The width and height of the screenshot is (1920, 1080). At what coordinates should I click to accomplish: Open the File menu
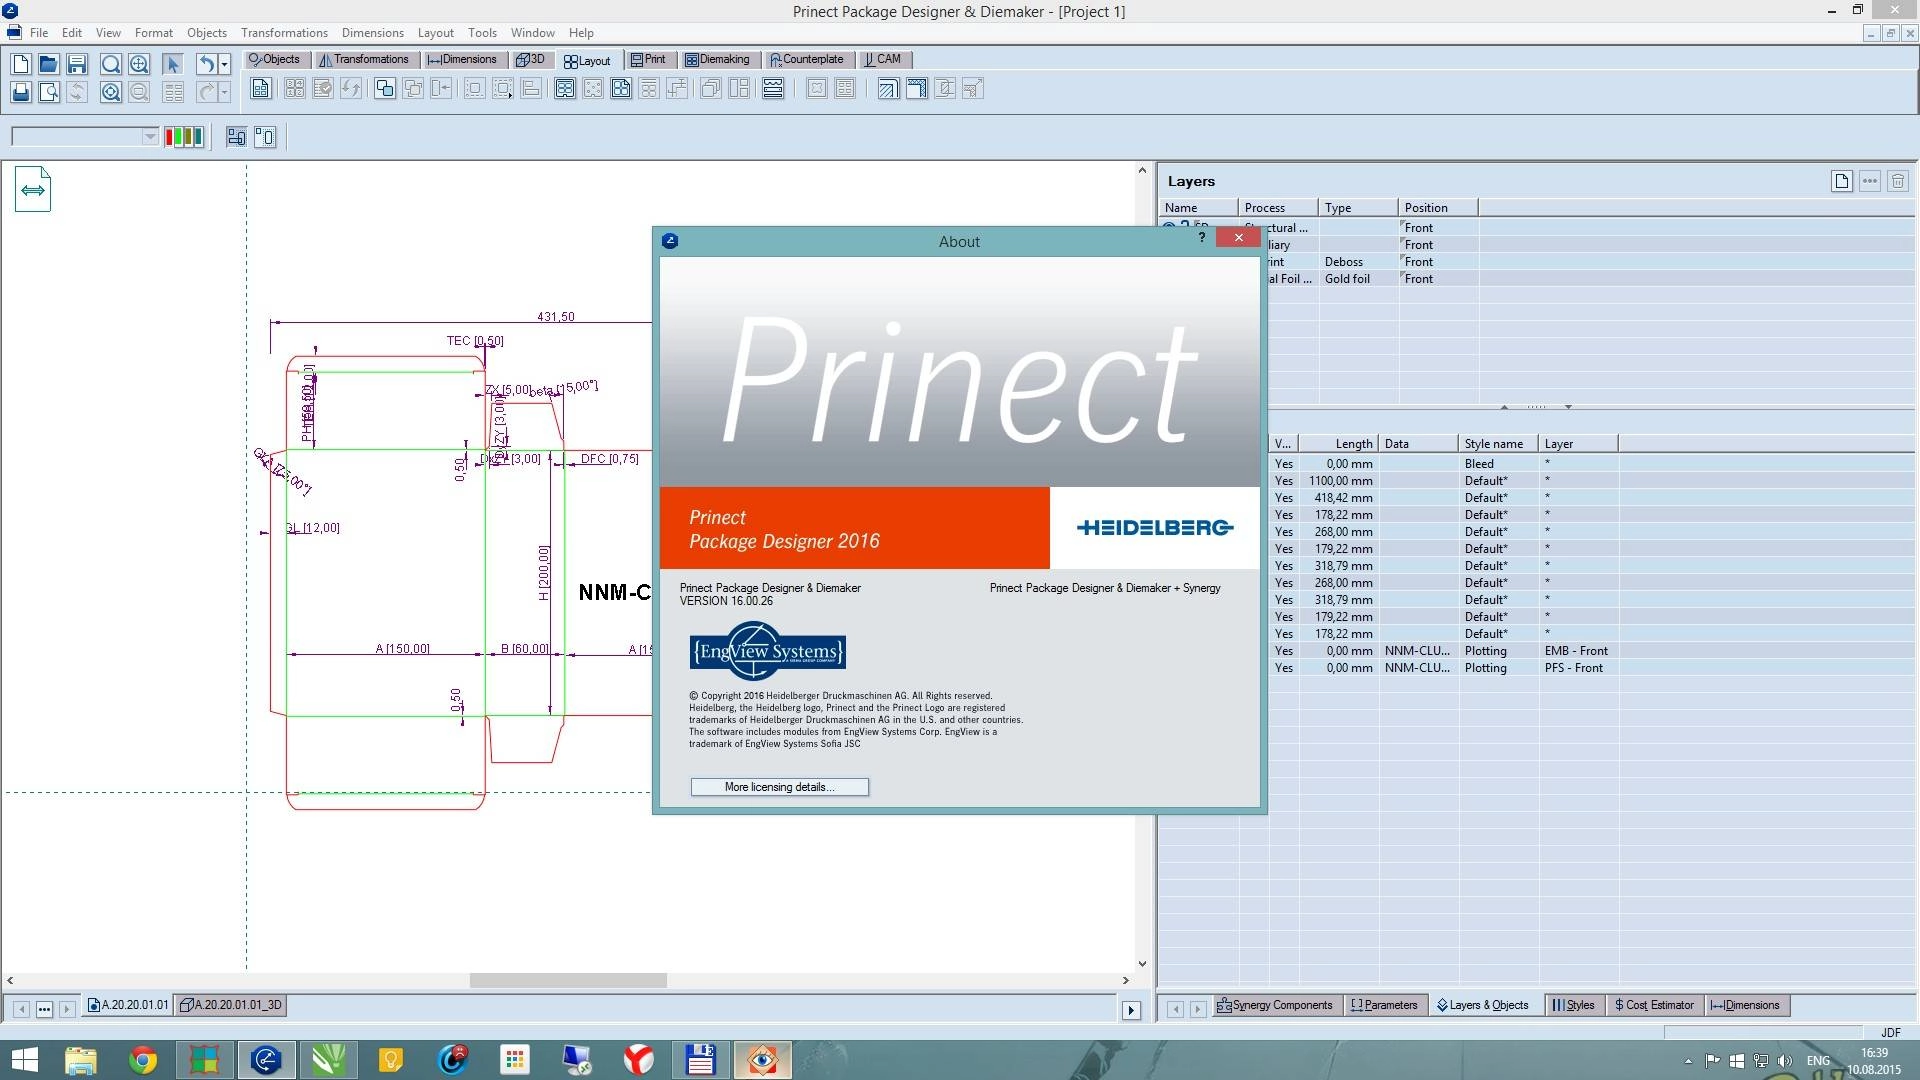pos(39,33)
